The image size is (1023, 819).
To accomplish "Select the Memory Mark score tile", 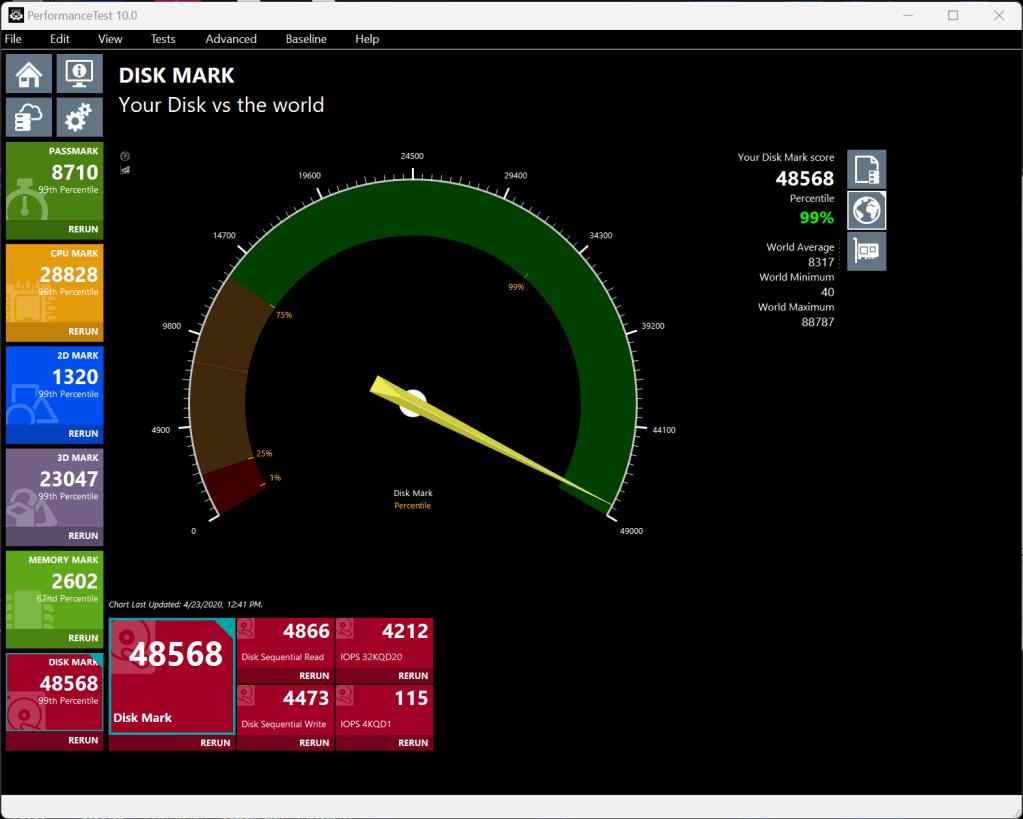I will [55, 586].
